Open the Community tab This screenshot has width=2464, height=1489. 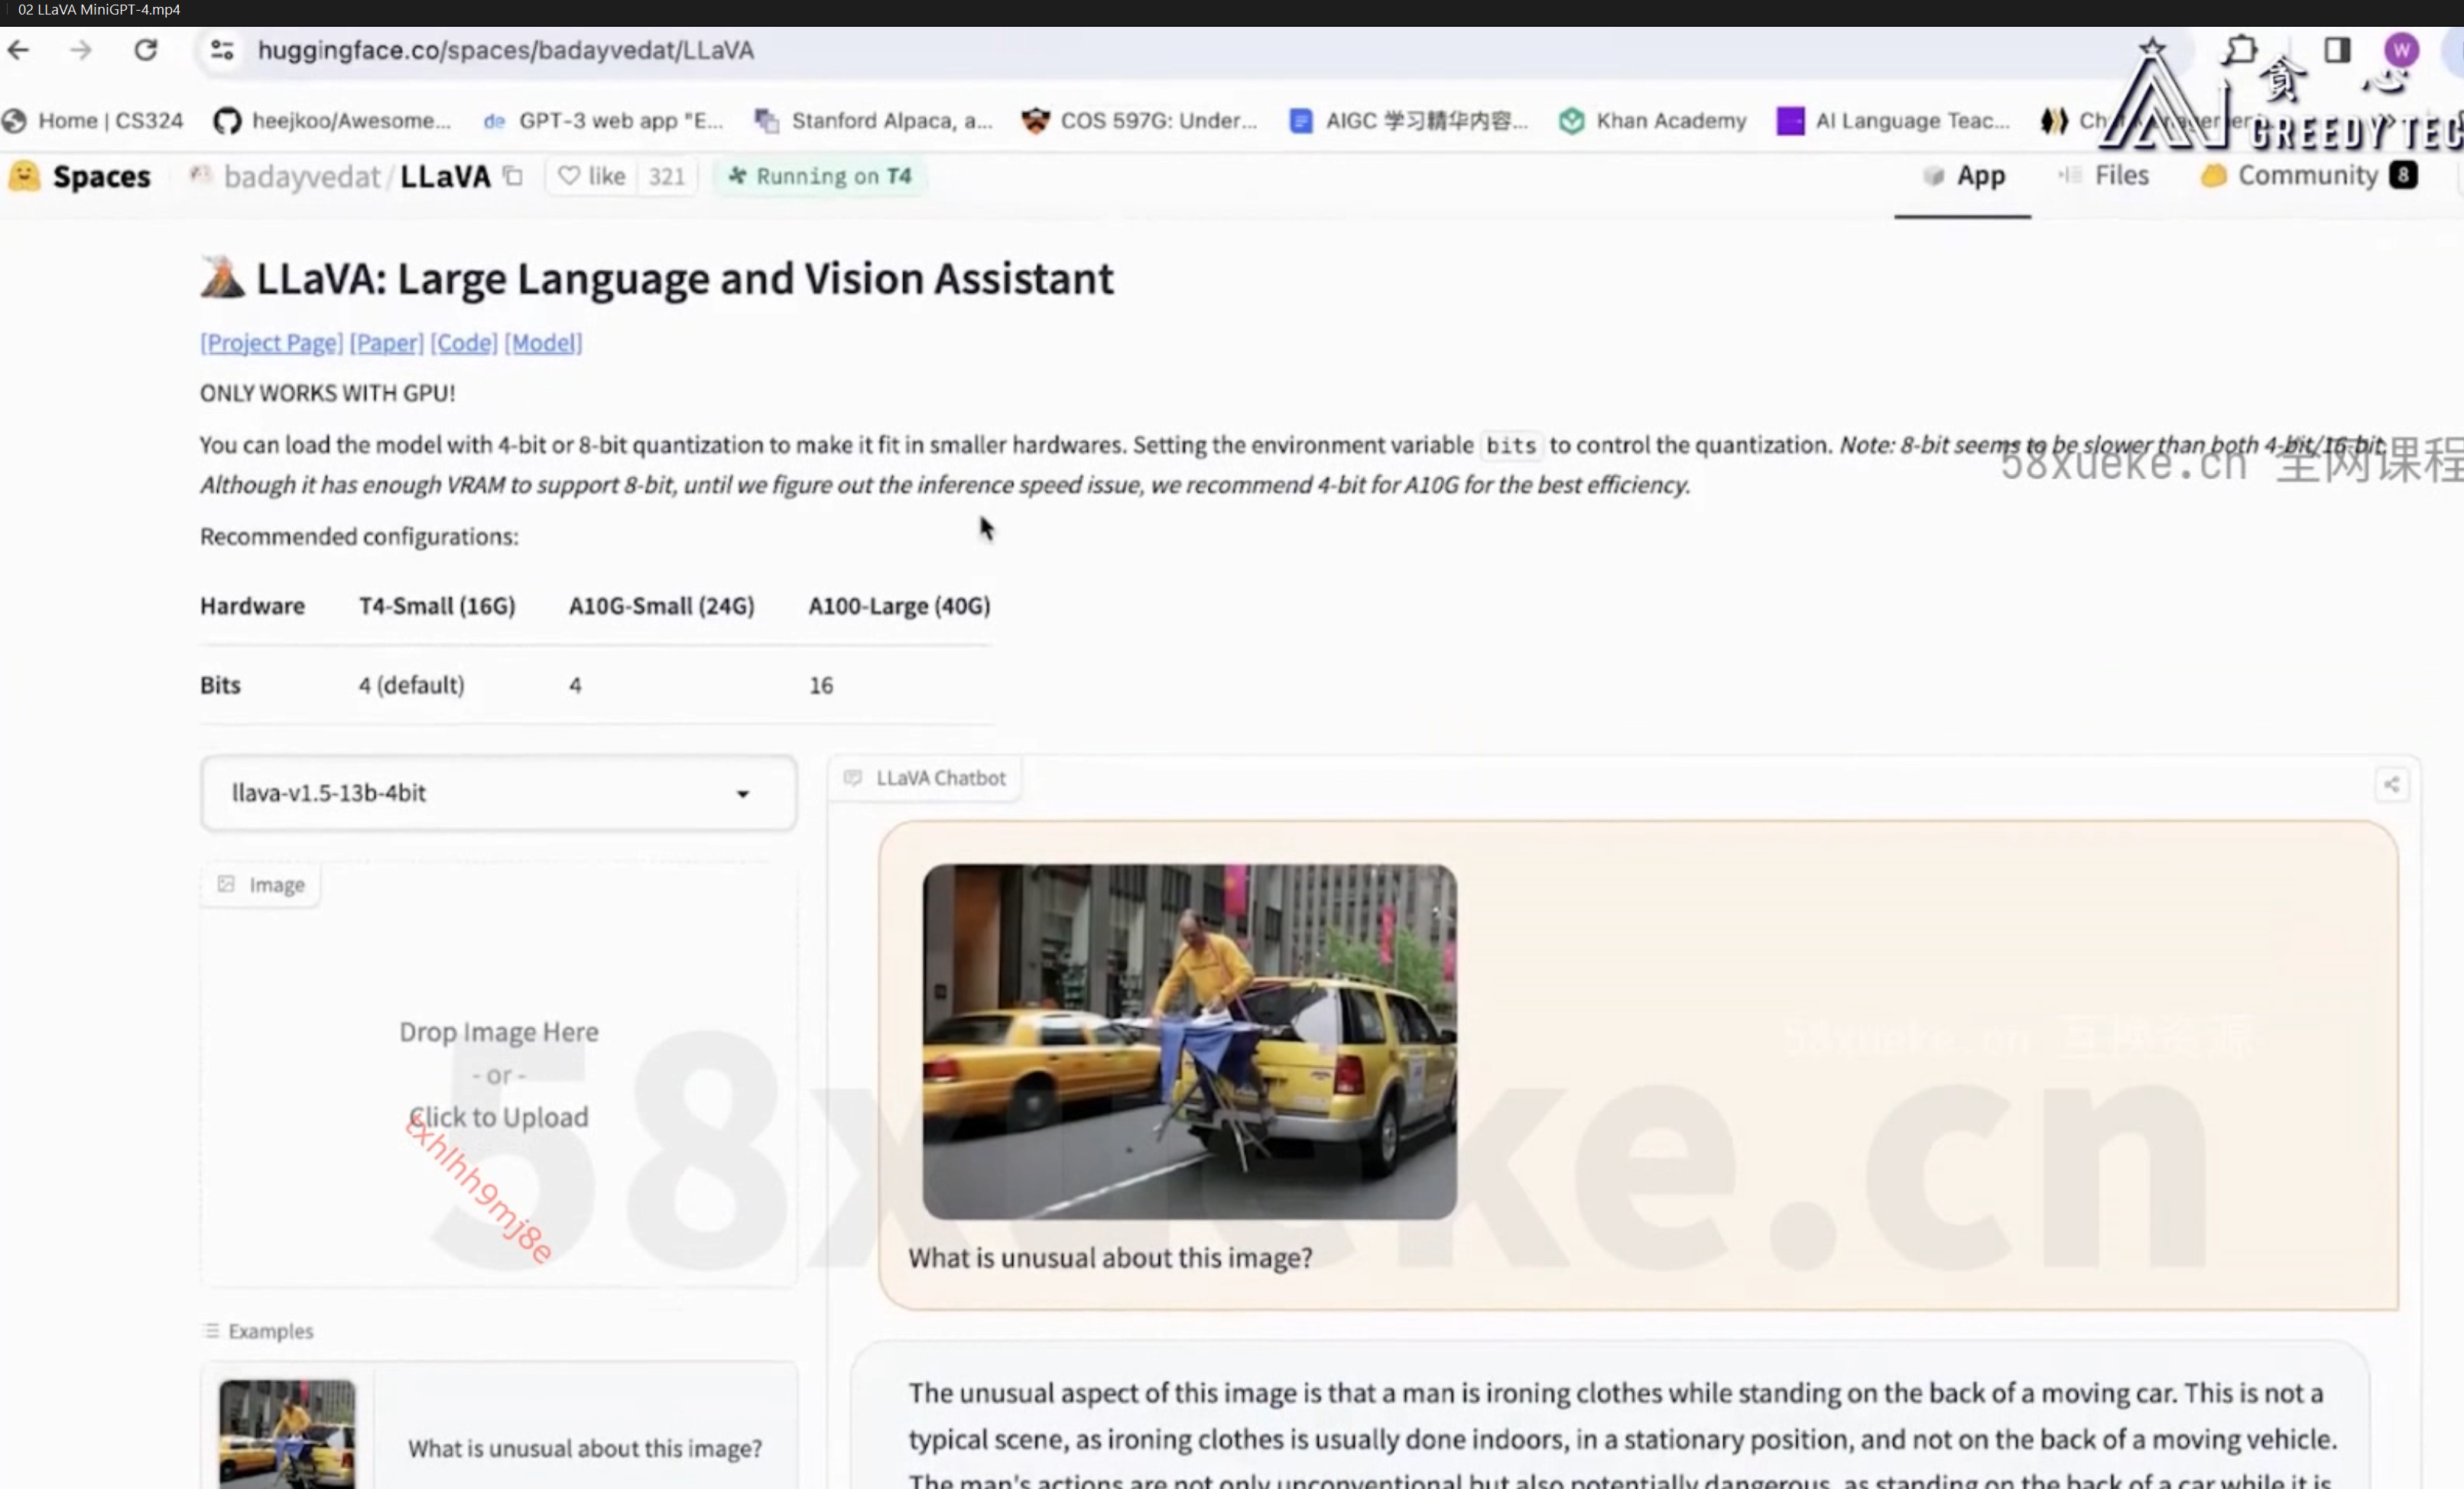pyautogui.click(x=2307, y=176)
